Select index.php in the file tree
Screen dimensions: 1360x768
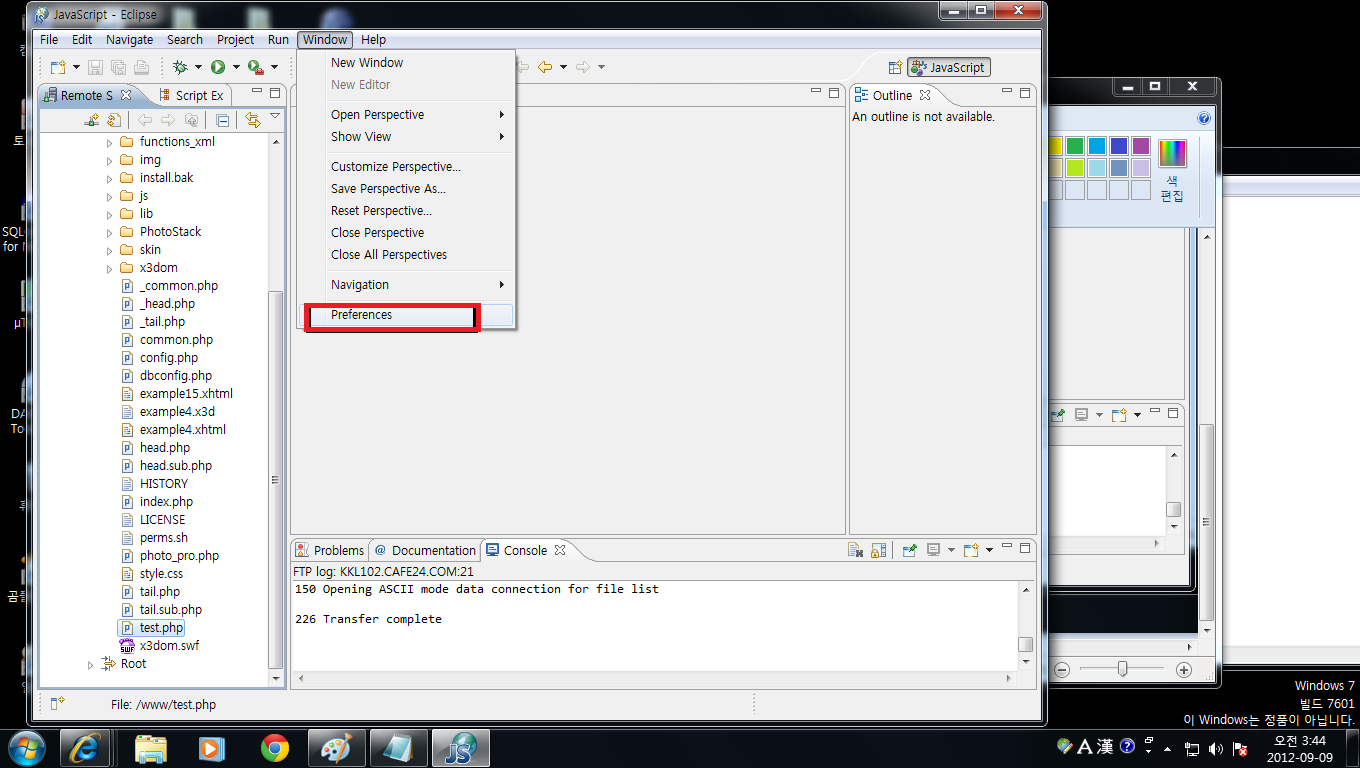tap(166, 502)
